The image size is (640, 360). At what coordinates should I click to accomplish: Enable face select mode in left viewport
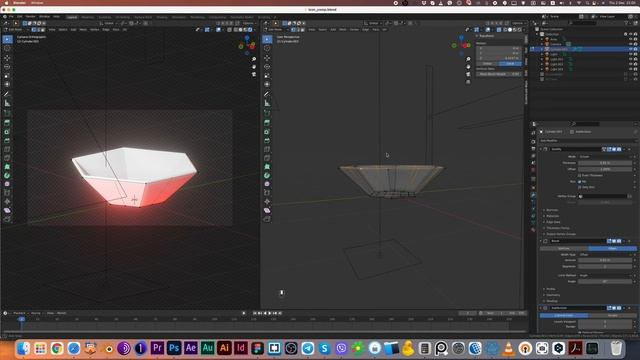pos(42,29)
